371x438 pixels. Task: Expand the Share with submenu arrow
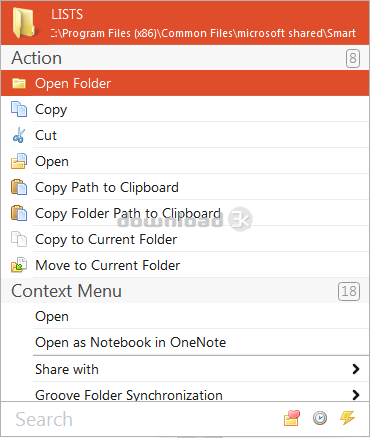coord(356,369)
